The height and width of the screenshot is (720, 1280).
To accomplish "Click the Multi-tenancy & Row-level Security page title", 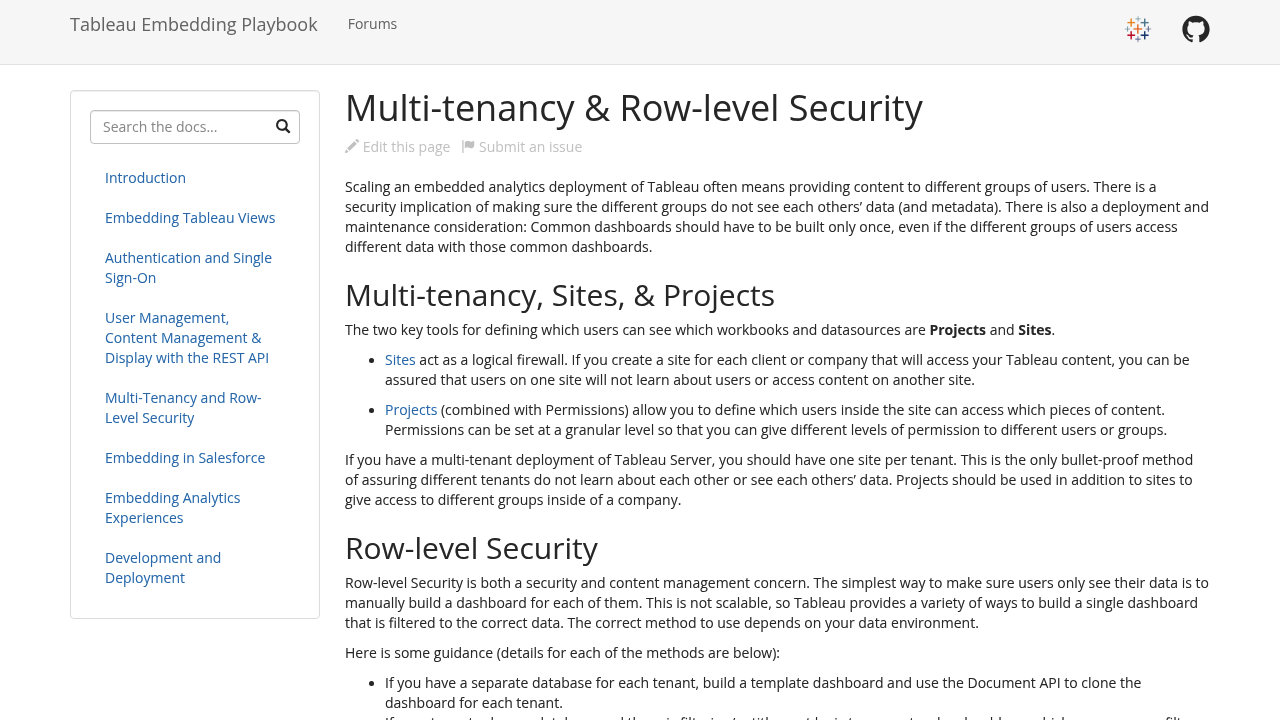I will pos(634,108).
